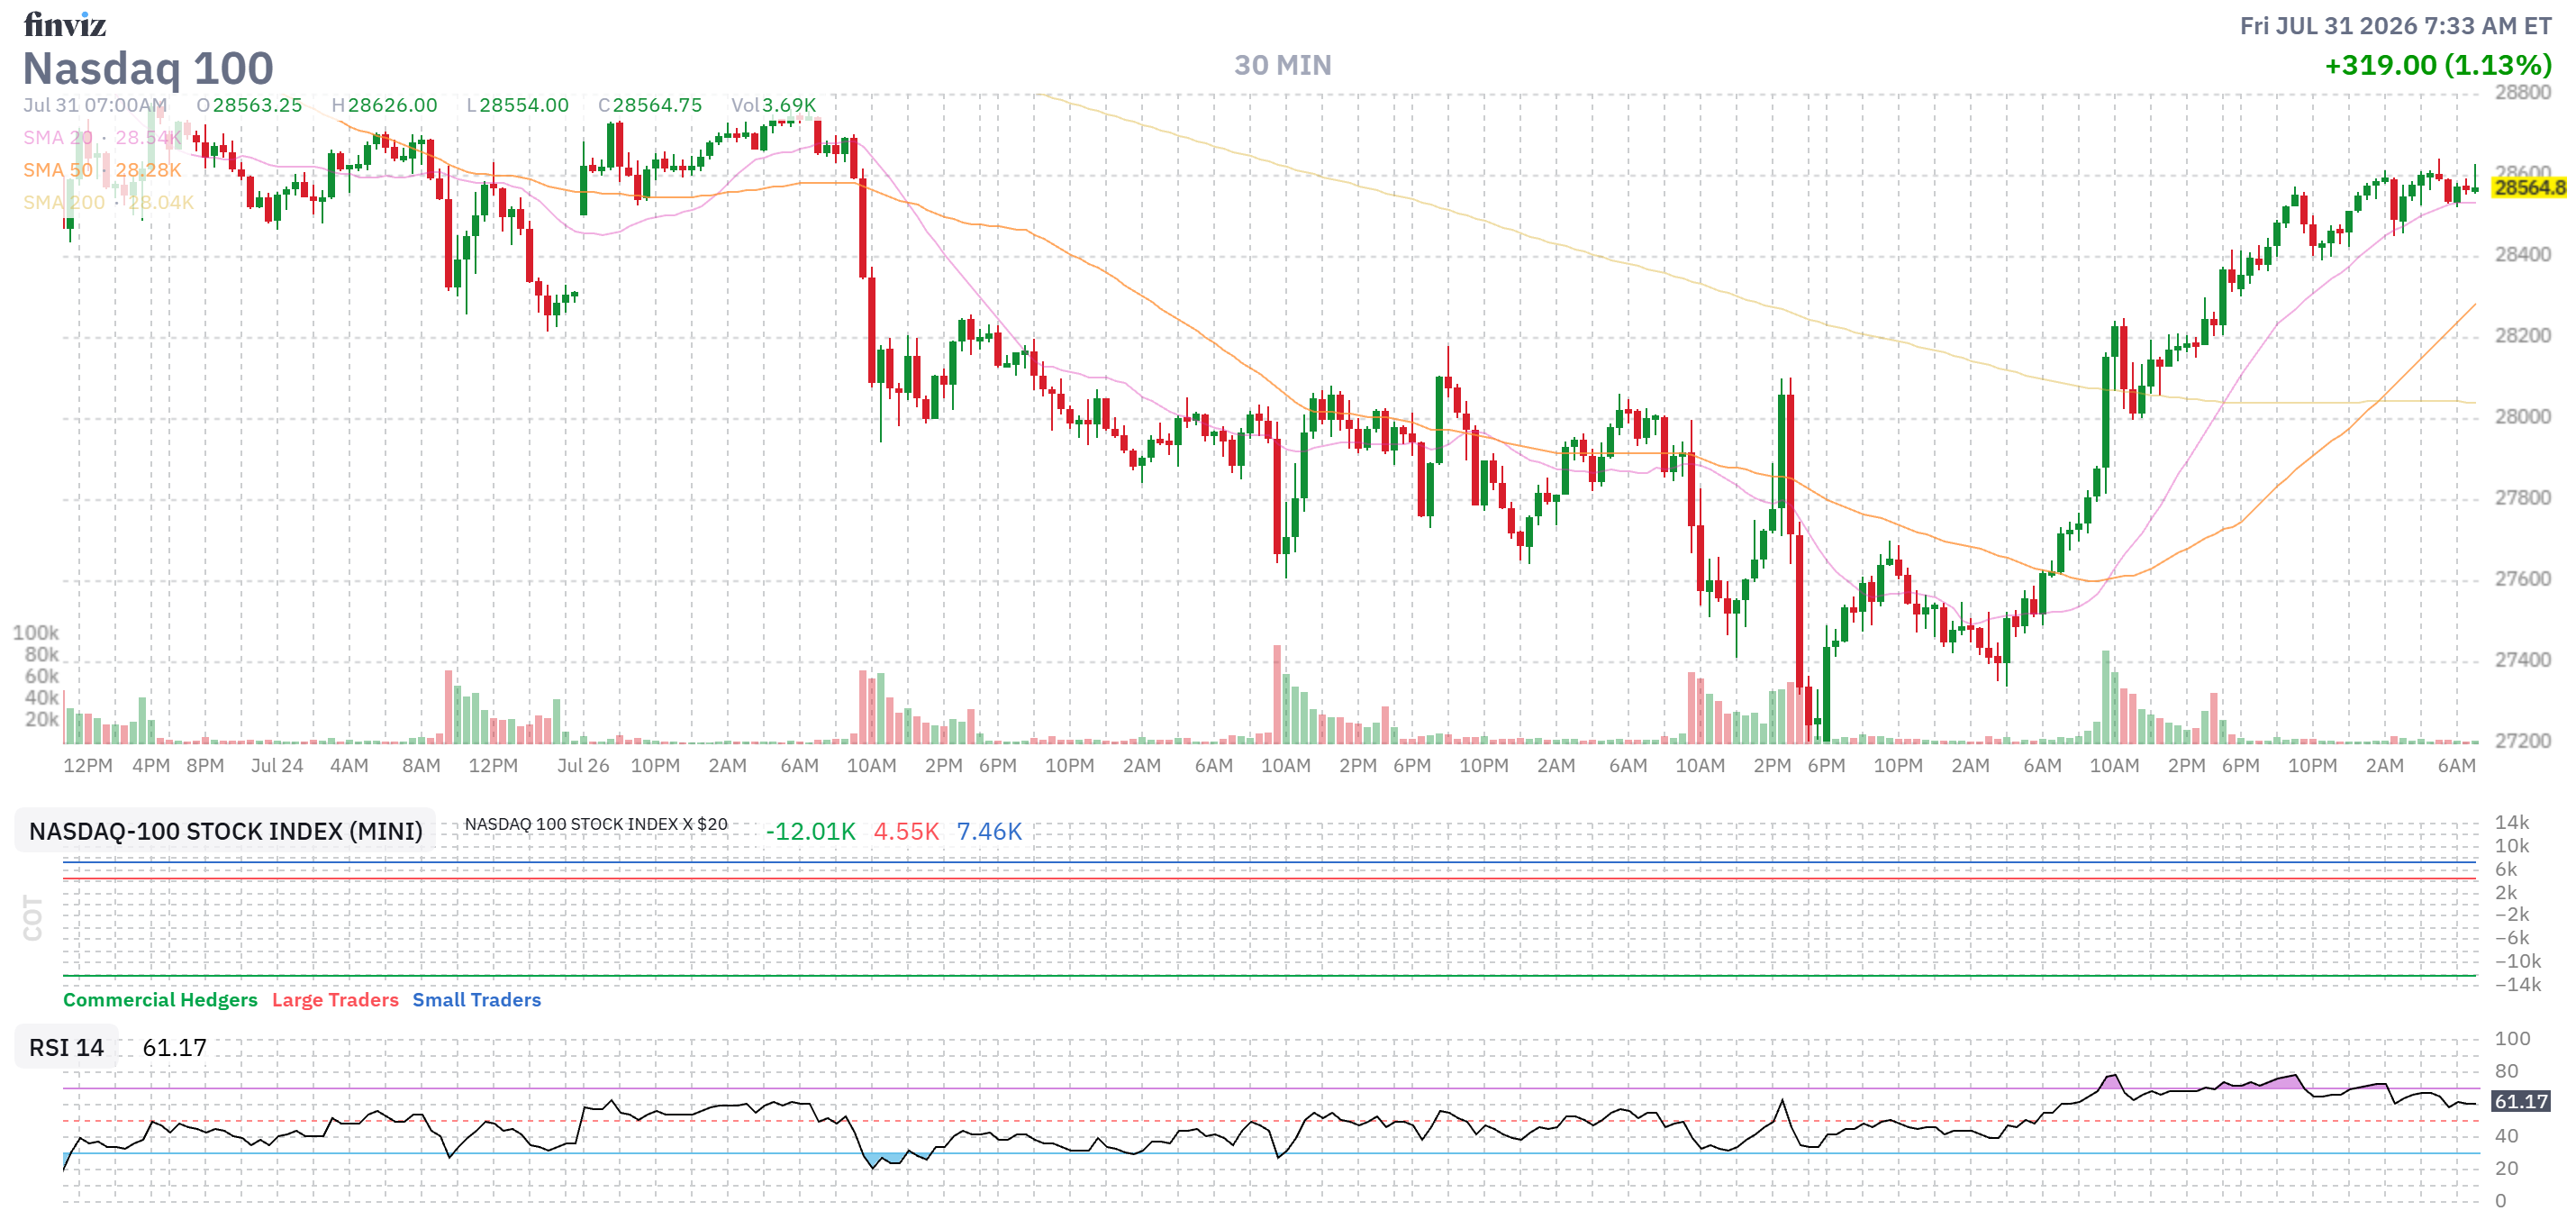The image size is (2576, 1229).
Task: Click the 28000 price axis label
Action: click(2523, 416)
